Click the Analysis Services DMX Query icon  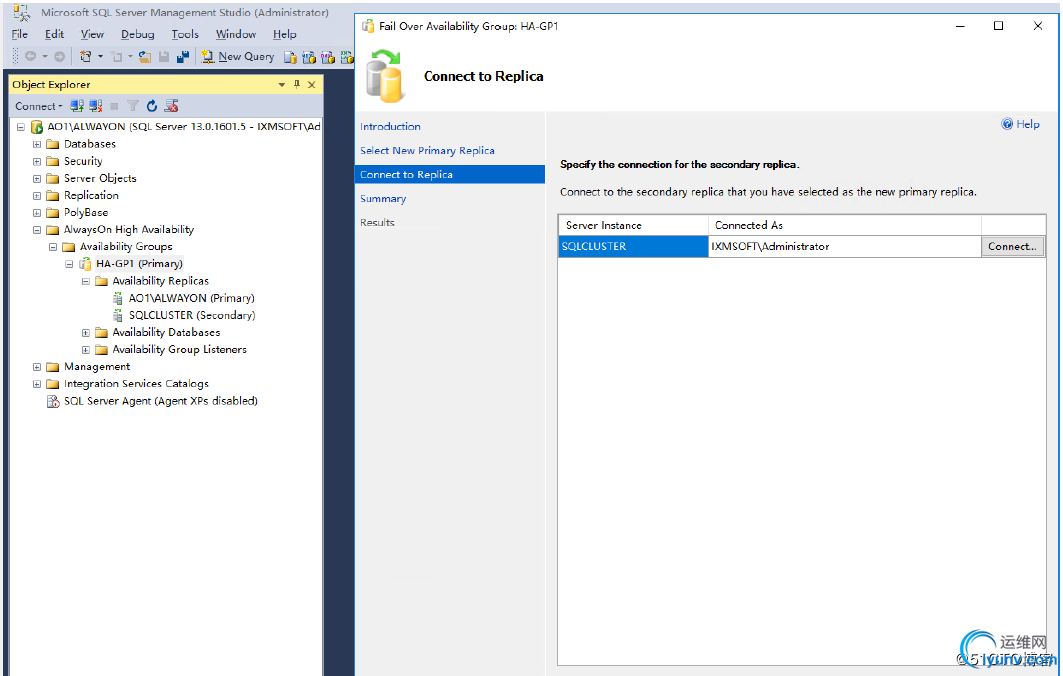point(328,57)
